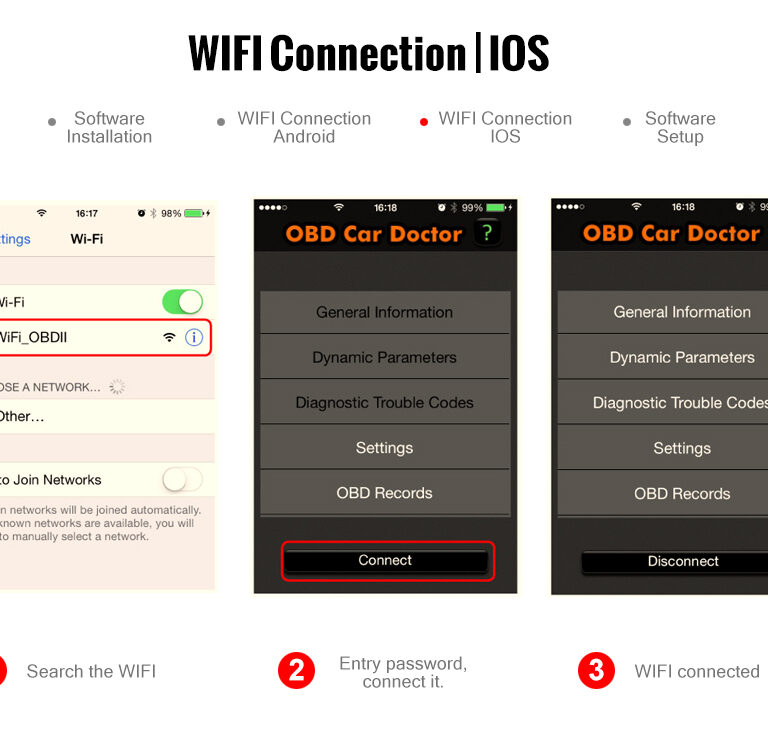Open Diagnostic Trouble Codes in middle phone
Image resolution: width=768 pixels, height=734 pixels.
[385, 402]
